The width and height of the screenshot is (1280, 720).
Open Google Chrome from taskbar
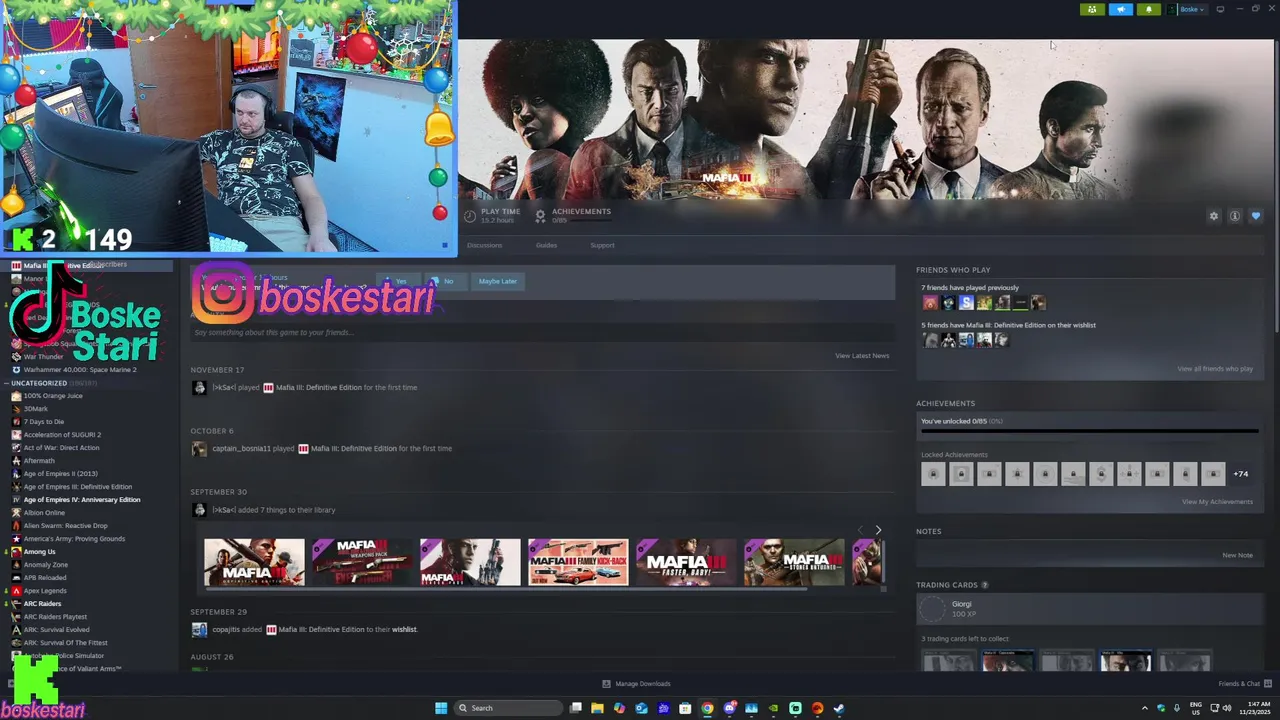click(x=707, y=708)
